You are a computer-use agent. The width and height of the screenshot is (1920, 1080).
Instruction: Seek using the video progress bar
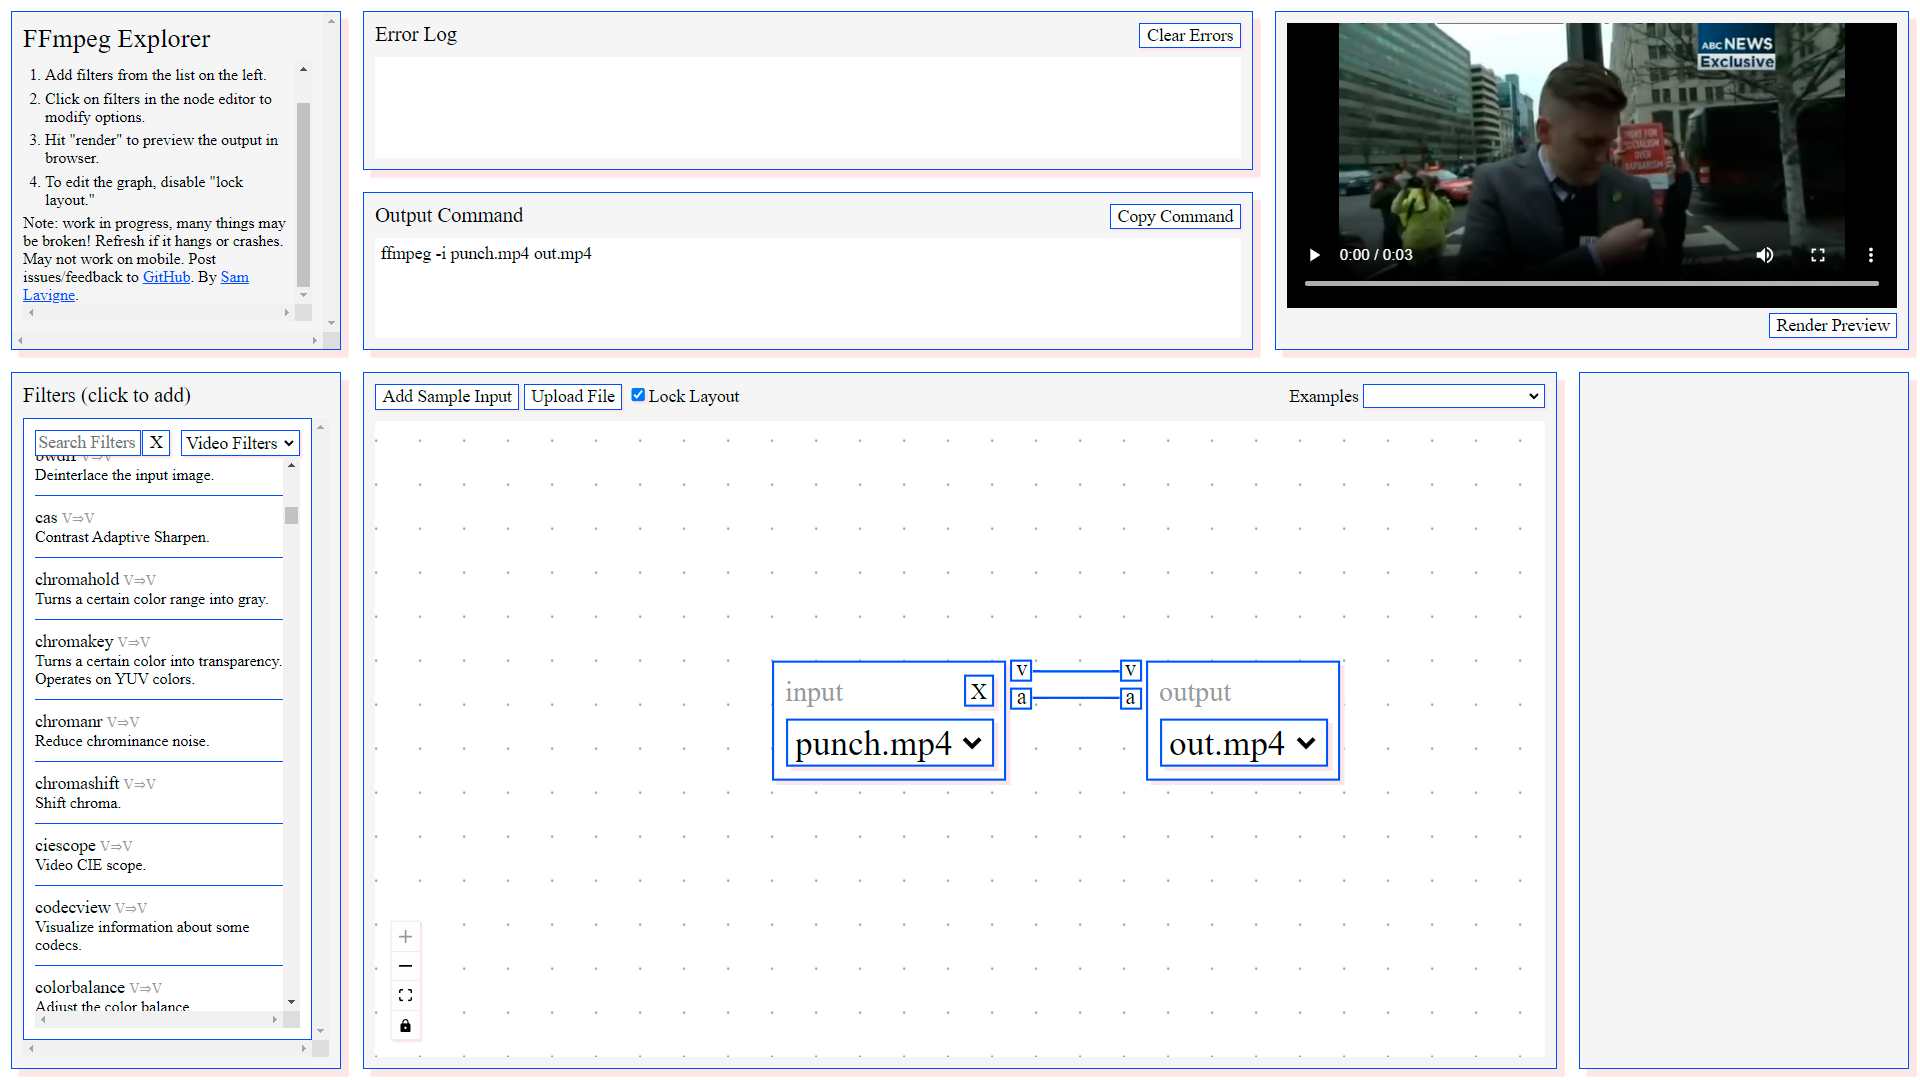[x=1590, y=285]
